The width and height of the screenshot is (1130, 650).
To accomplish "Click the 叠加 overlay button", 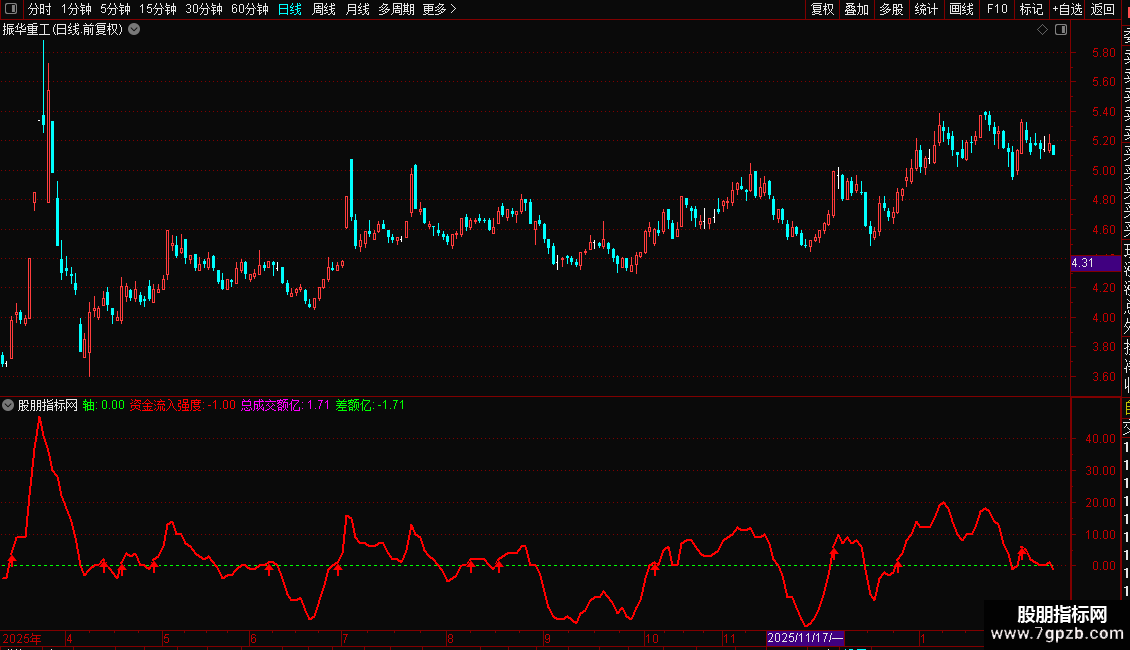I will point(857,9).
